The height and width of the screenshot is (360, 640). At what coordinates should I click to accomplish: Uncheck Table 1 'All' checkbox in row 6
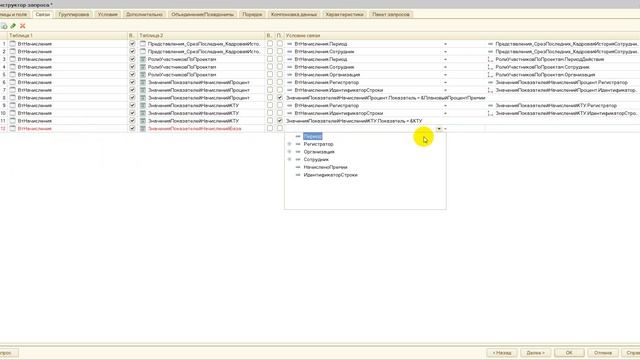(132, 82)
